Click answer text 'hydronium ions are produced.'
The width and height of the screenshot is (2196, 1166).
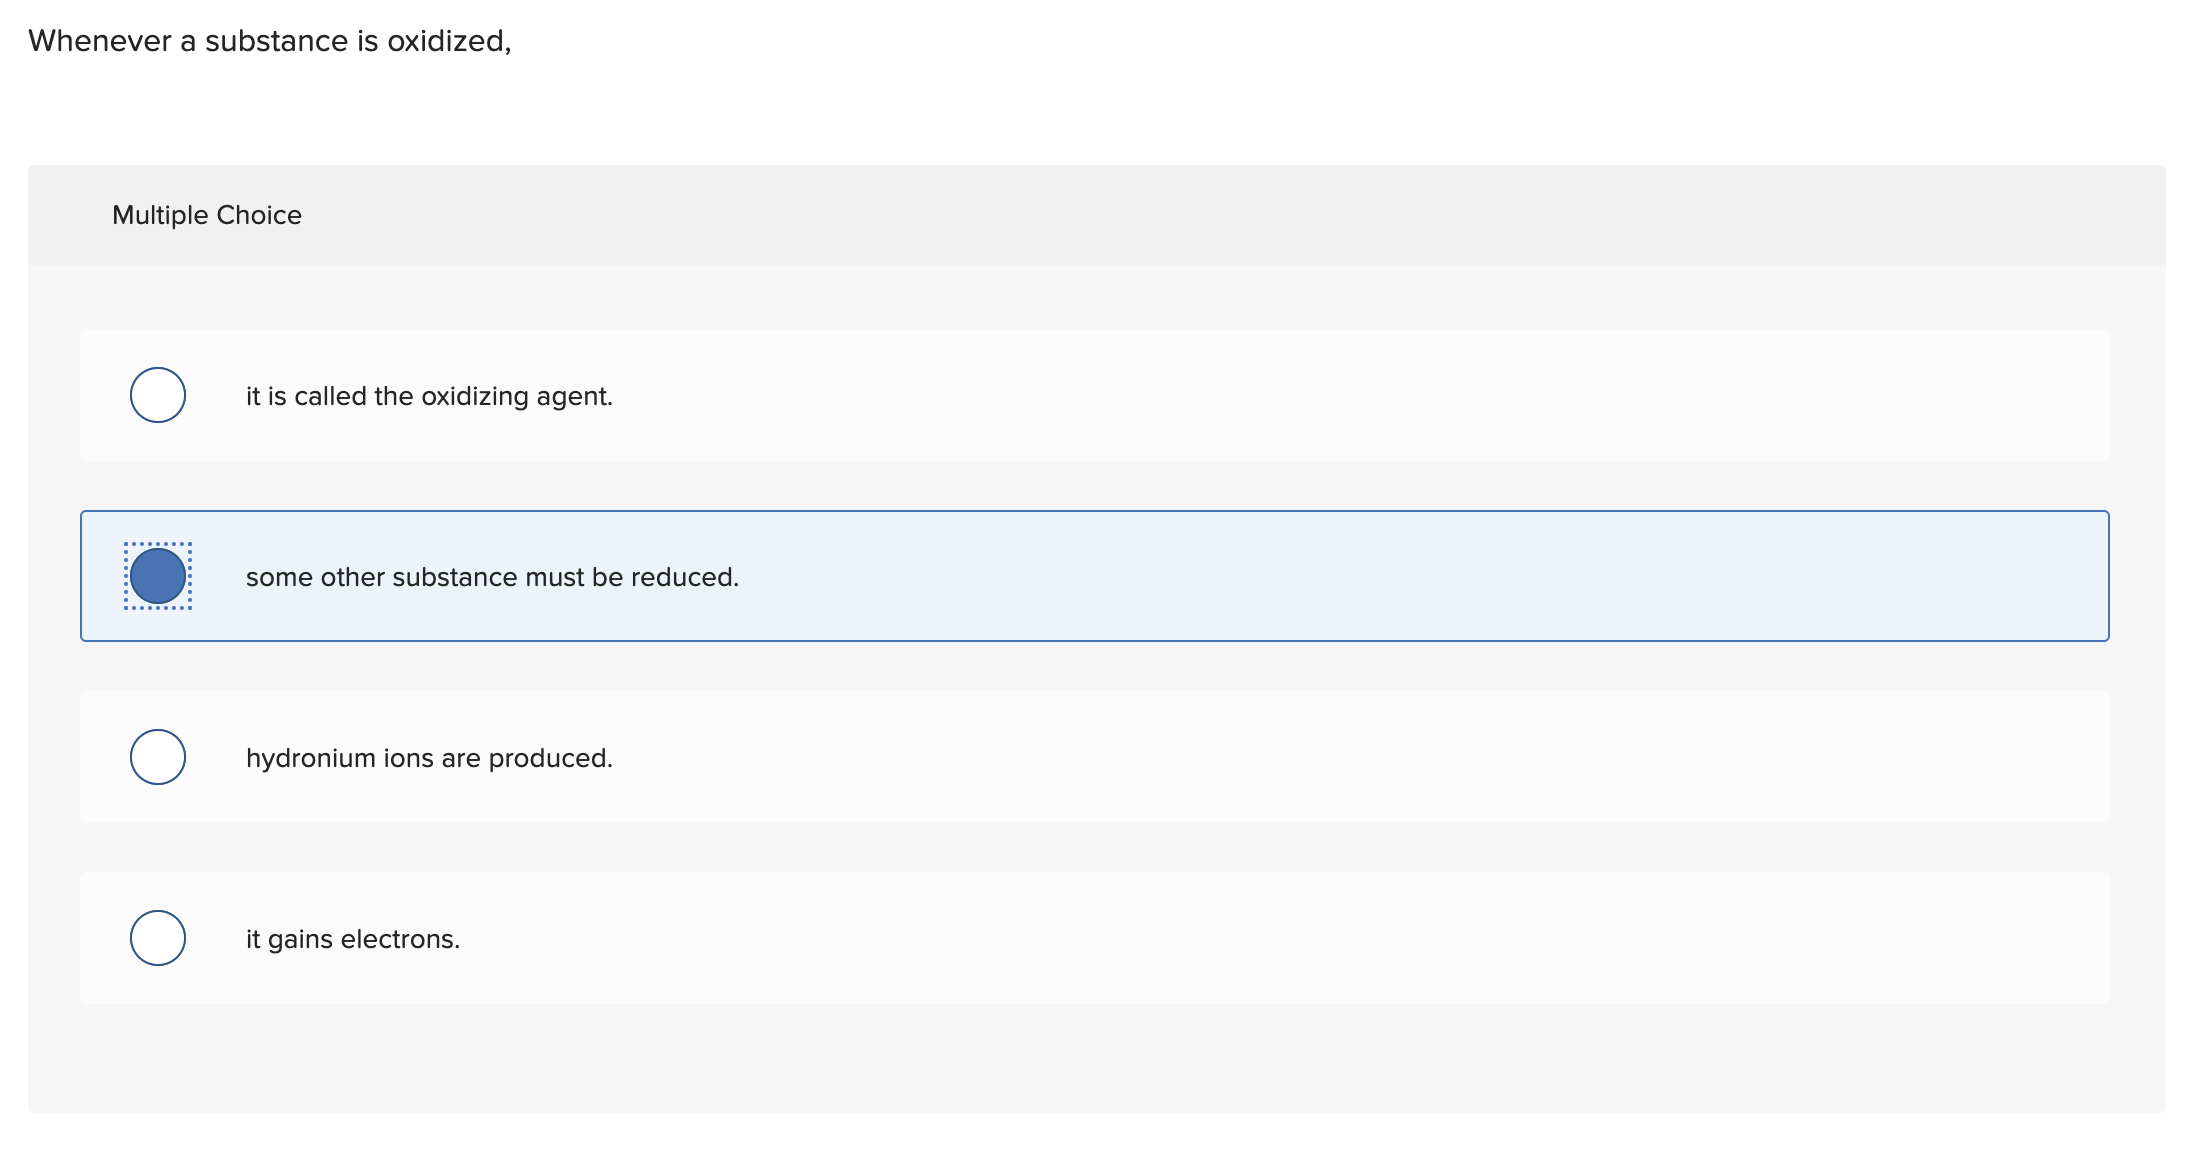pos(429,759)
